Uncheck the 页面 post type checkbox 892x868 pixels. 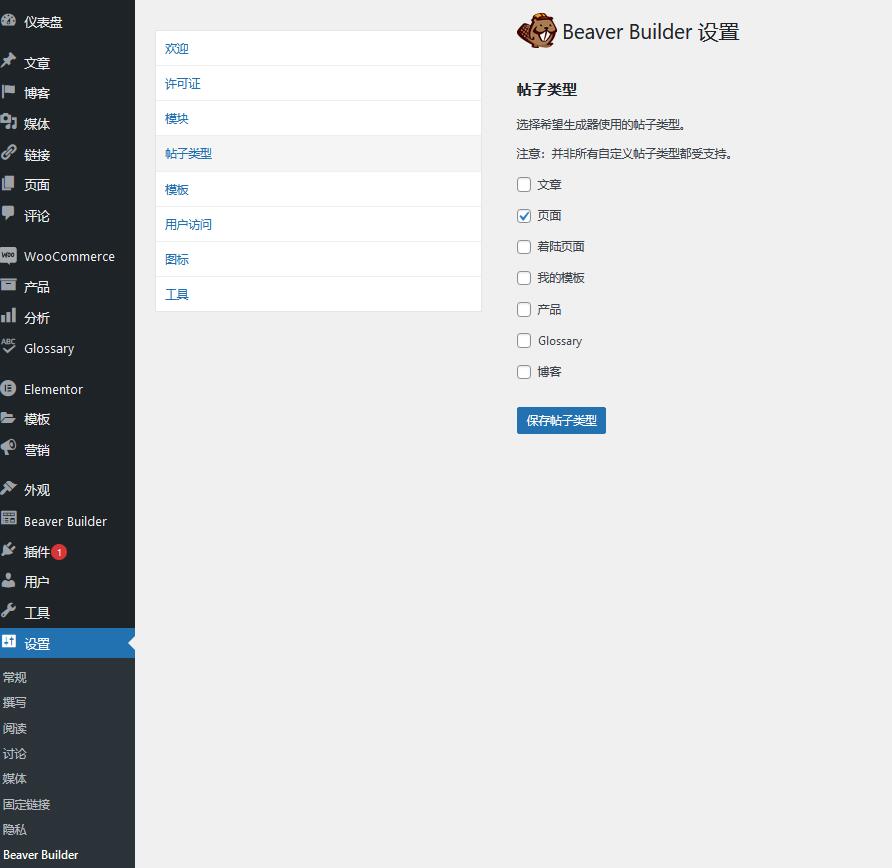524,216
